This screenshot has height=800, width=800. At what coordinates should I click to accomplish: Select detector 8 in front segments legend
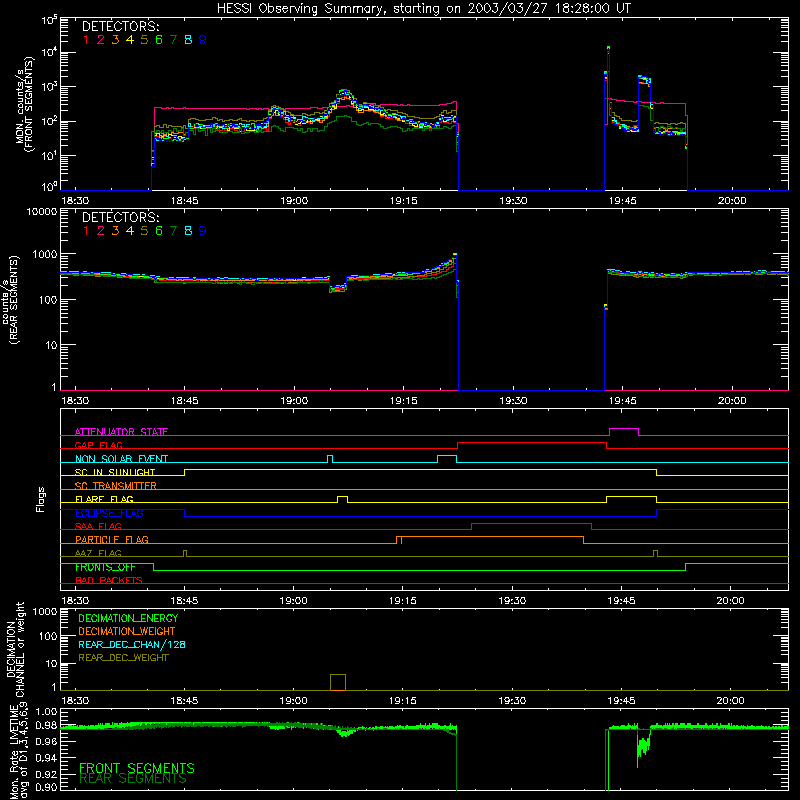coord(188,40)
